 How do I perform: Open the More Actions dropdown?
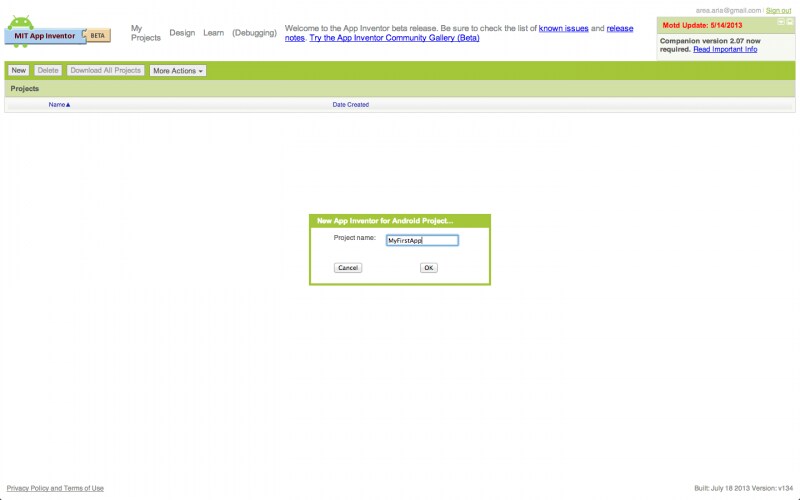point(178,71)
